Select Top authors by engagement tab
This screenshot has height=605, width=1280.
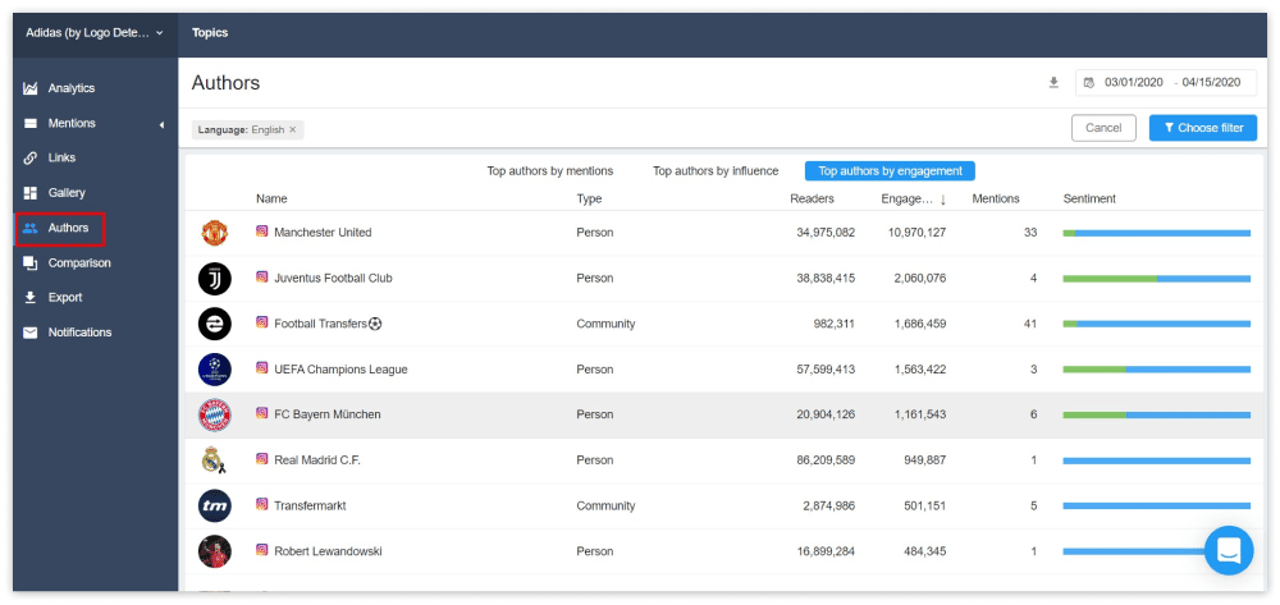pyautogui.click(x=890, y=171)
